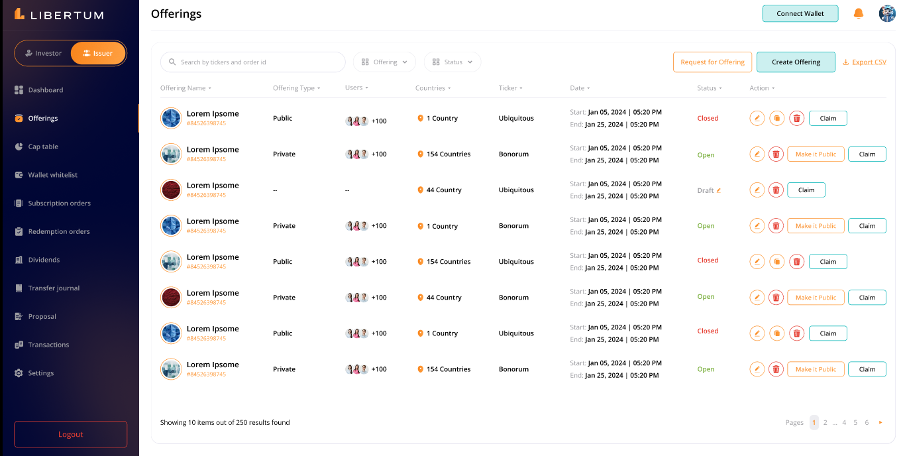Click the notification bell icon
Viewport: 904px width, 456px height.
858,14
